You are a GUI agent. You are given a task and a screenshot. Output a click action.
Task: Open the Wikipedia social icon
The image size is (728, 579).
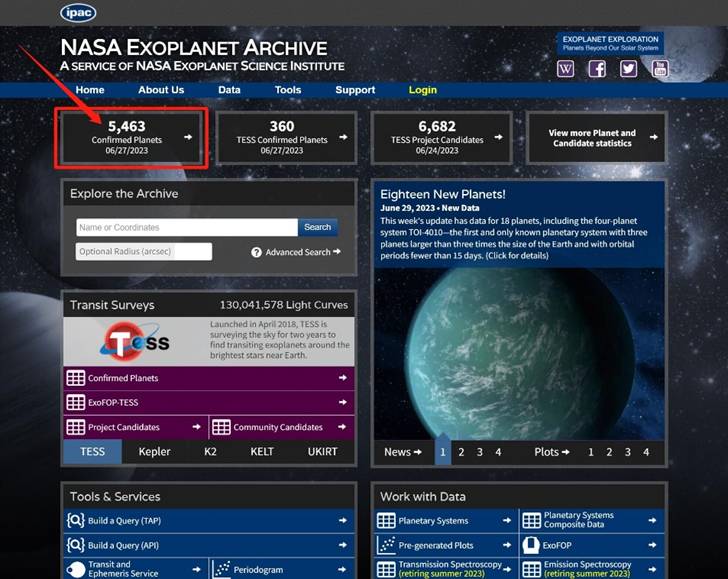566,69
